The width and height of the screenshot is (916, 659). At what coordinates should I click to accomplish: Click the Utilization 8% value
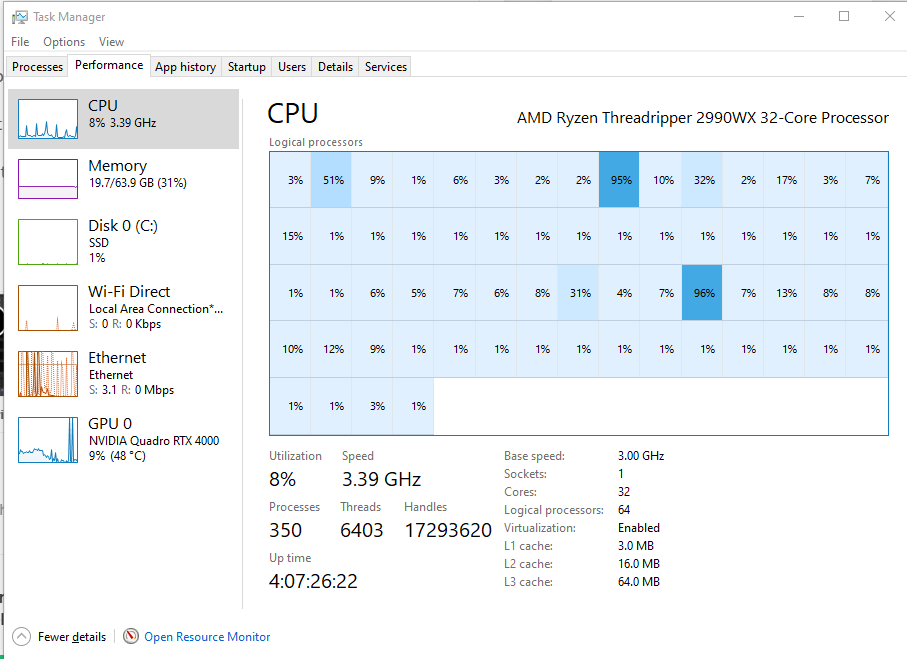click(x=283, y=479)
